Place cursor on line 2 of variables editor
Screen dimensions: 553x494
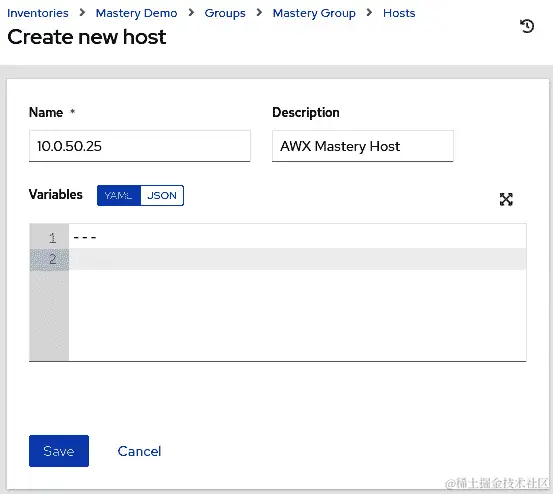coord(297,259)
